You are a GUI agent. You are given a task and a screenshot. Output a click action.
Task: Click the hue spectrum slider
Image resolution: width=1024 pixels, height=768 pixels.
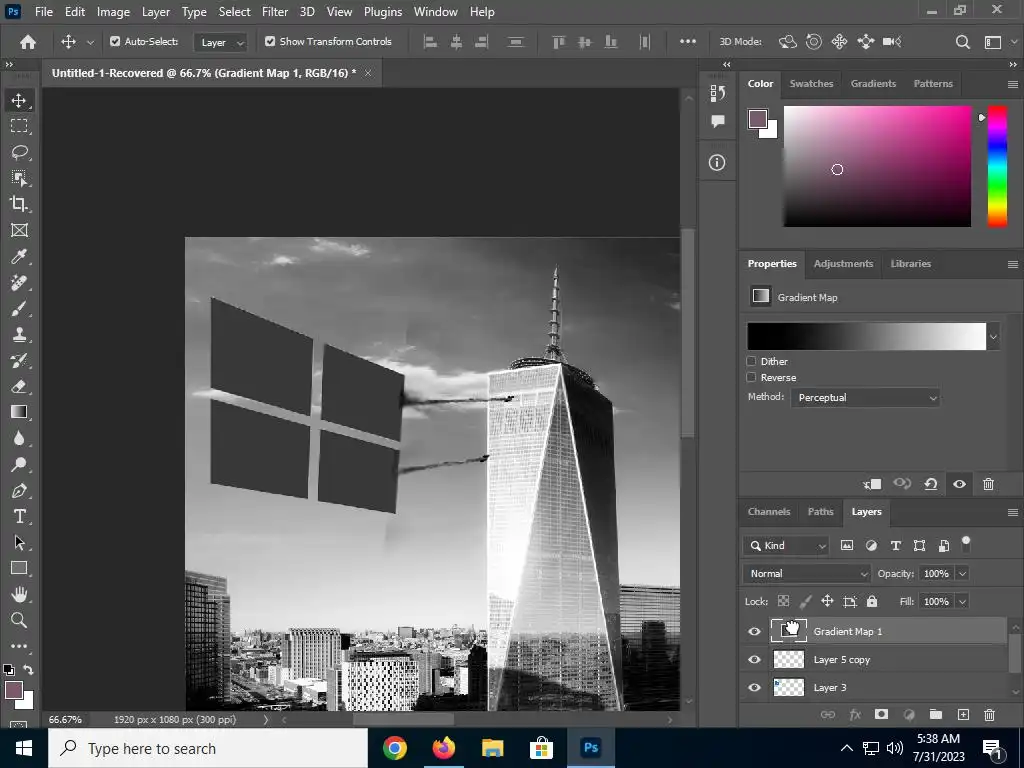click(997, 166)
